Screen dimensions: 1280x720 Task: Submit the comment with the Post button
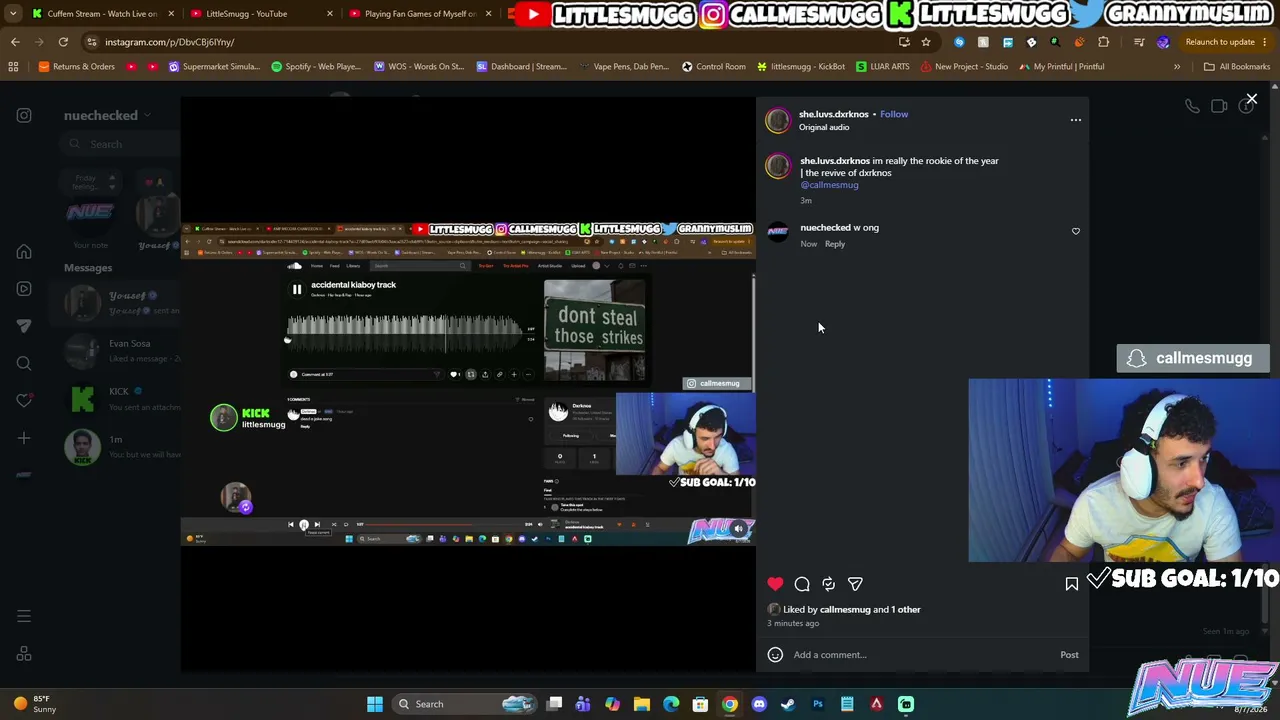tap(1069, 655)
